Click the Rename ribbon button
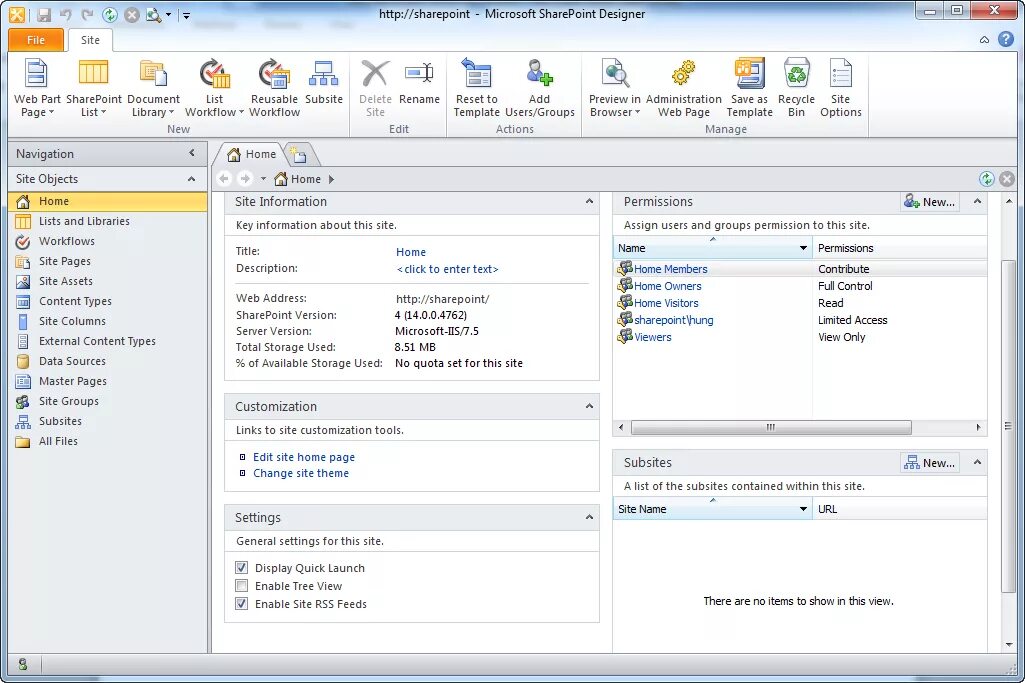The image size is (1025, 683). click(x=419, y=82)
